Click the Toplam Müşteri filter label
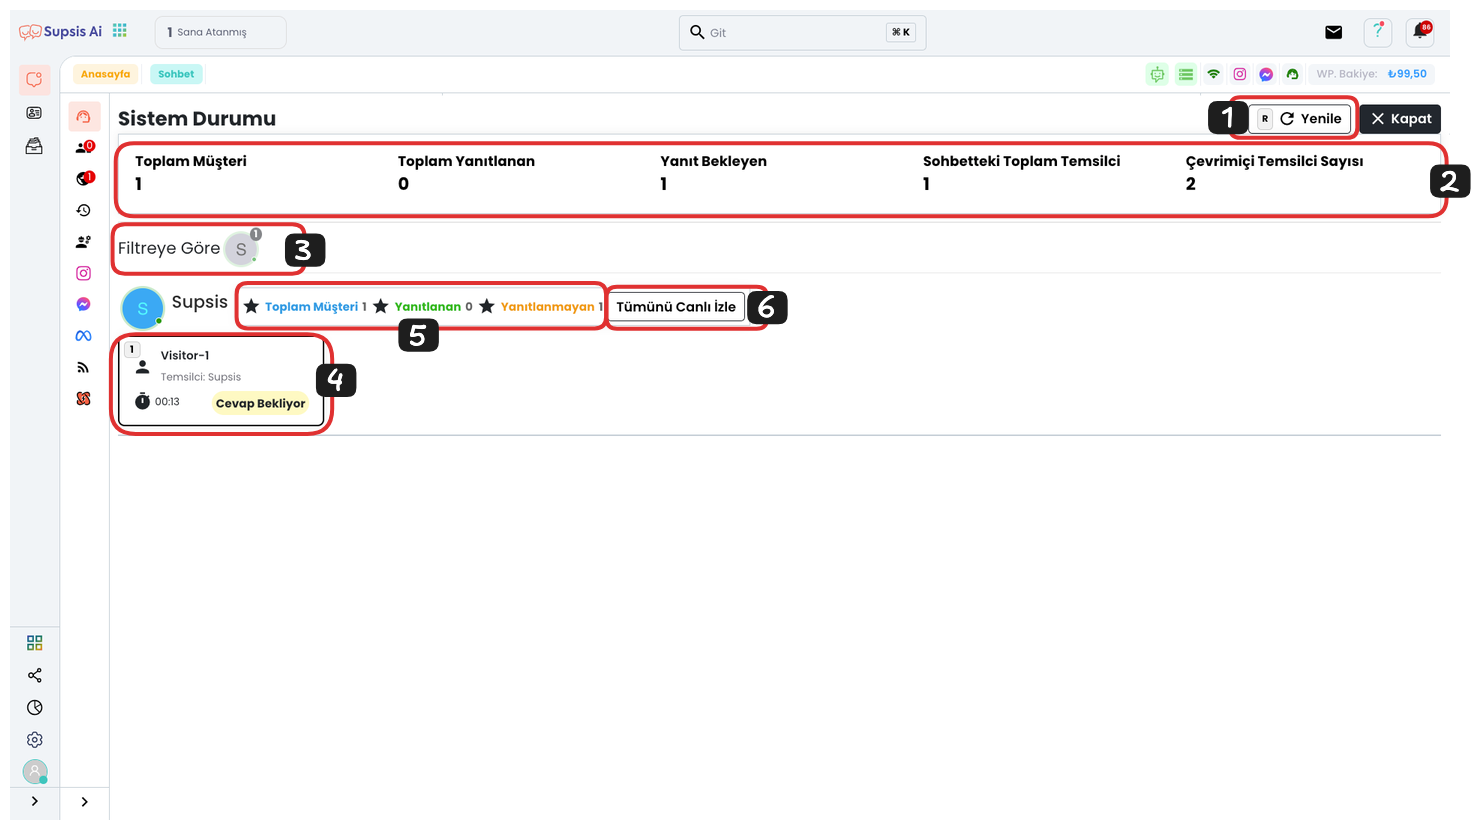The image size is (1478, 830). tap(311, 307)
